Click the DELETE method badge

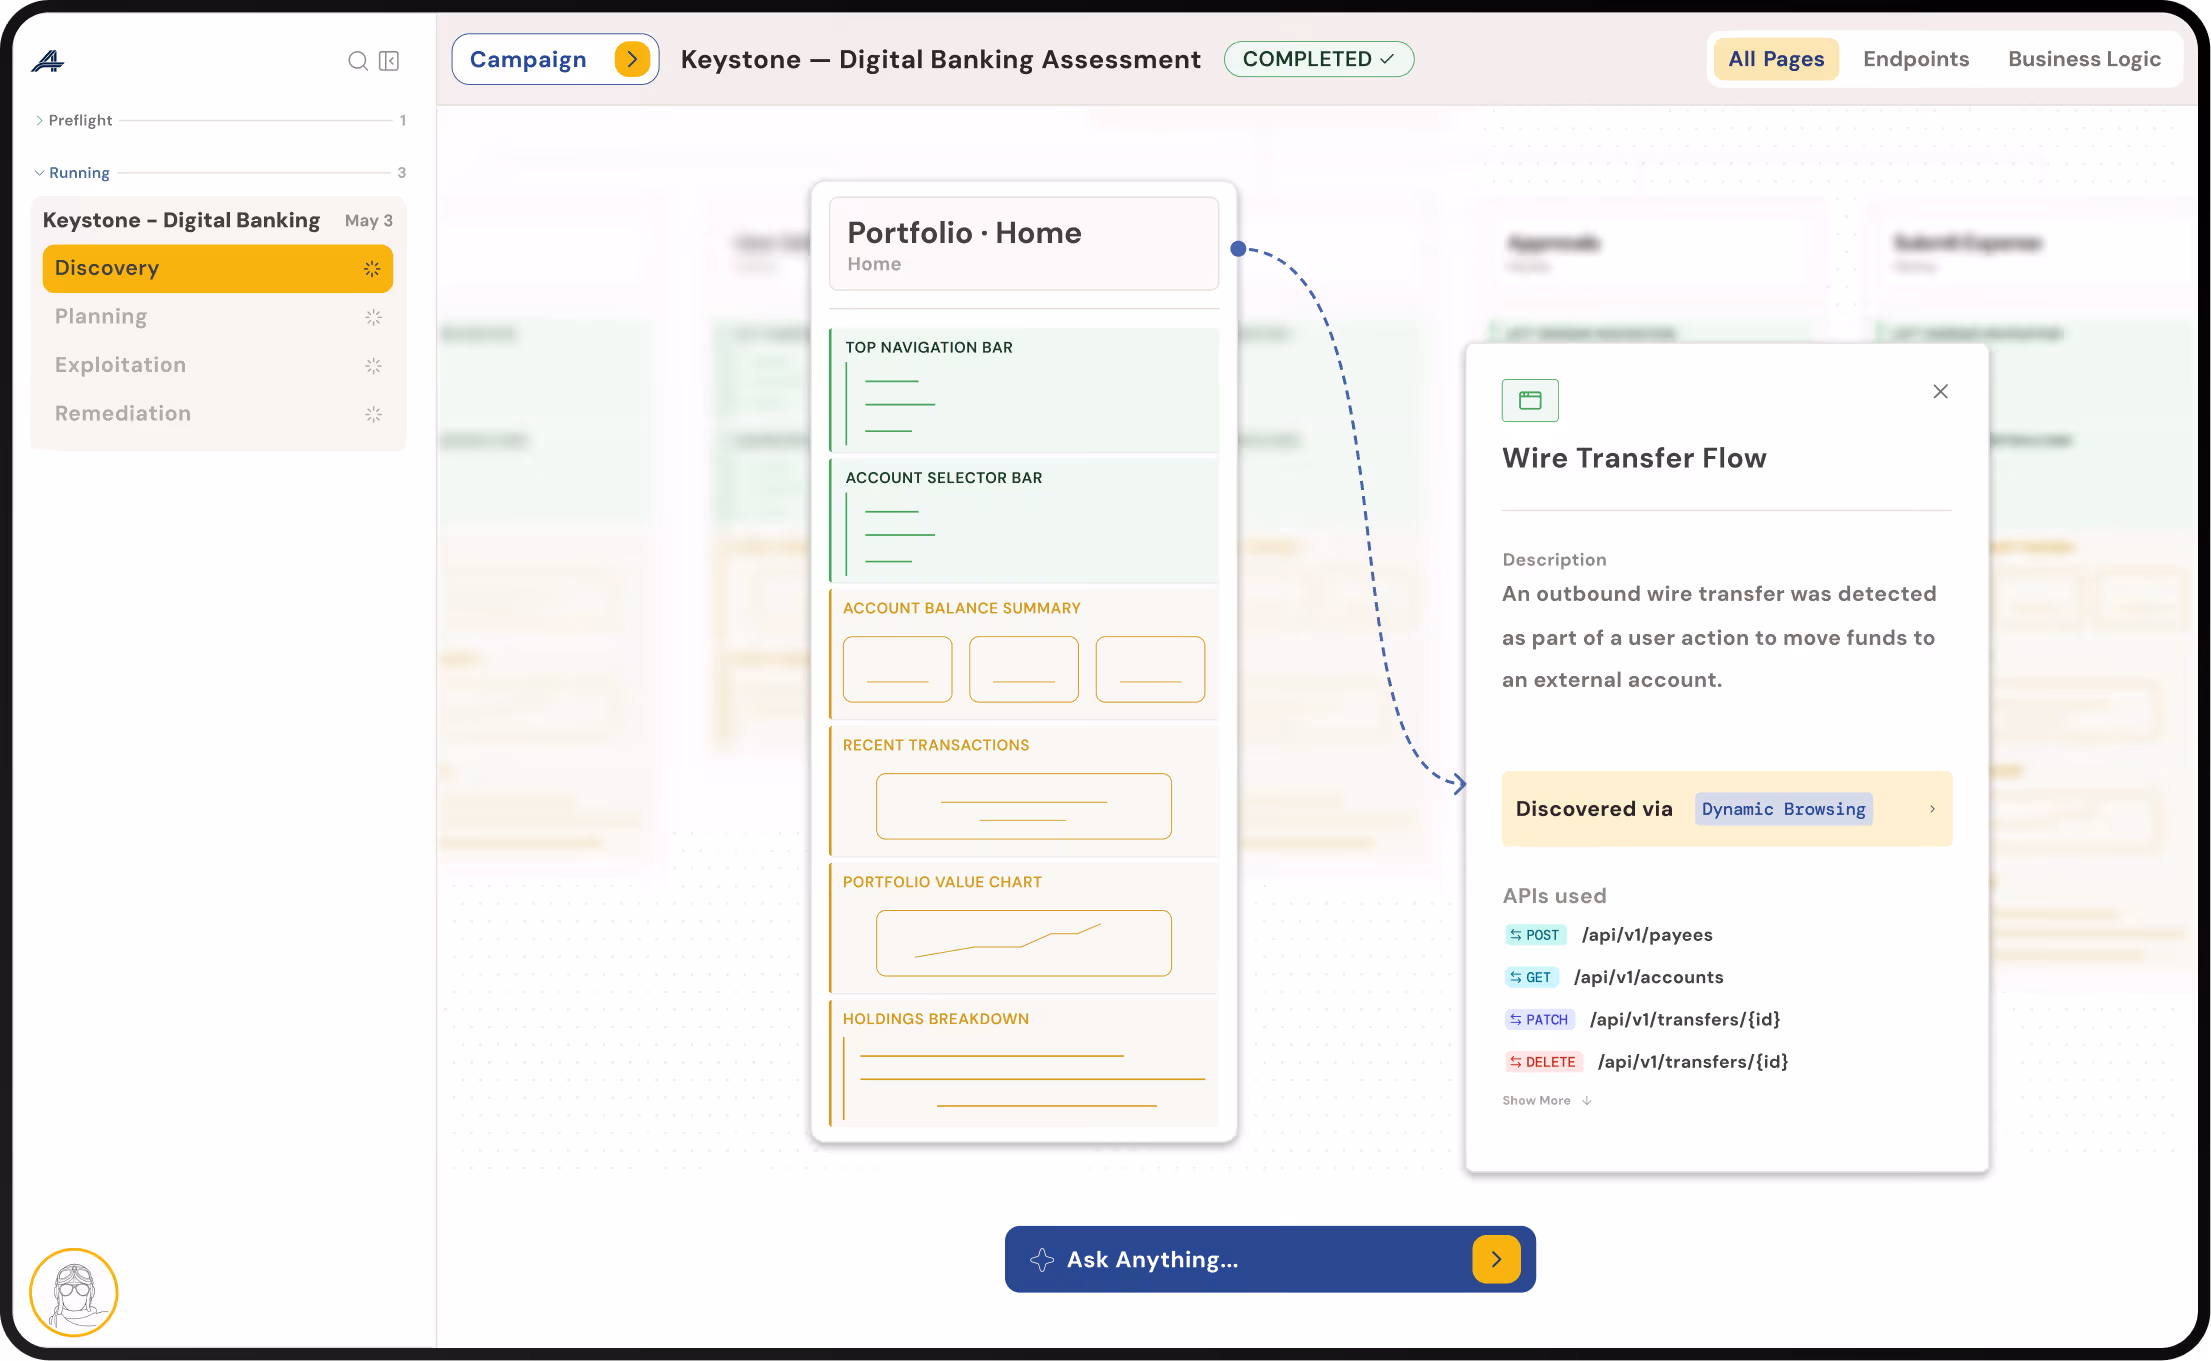(1543, 1062)
